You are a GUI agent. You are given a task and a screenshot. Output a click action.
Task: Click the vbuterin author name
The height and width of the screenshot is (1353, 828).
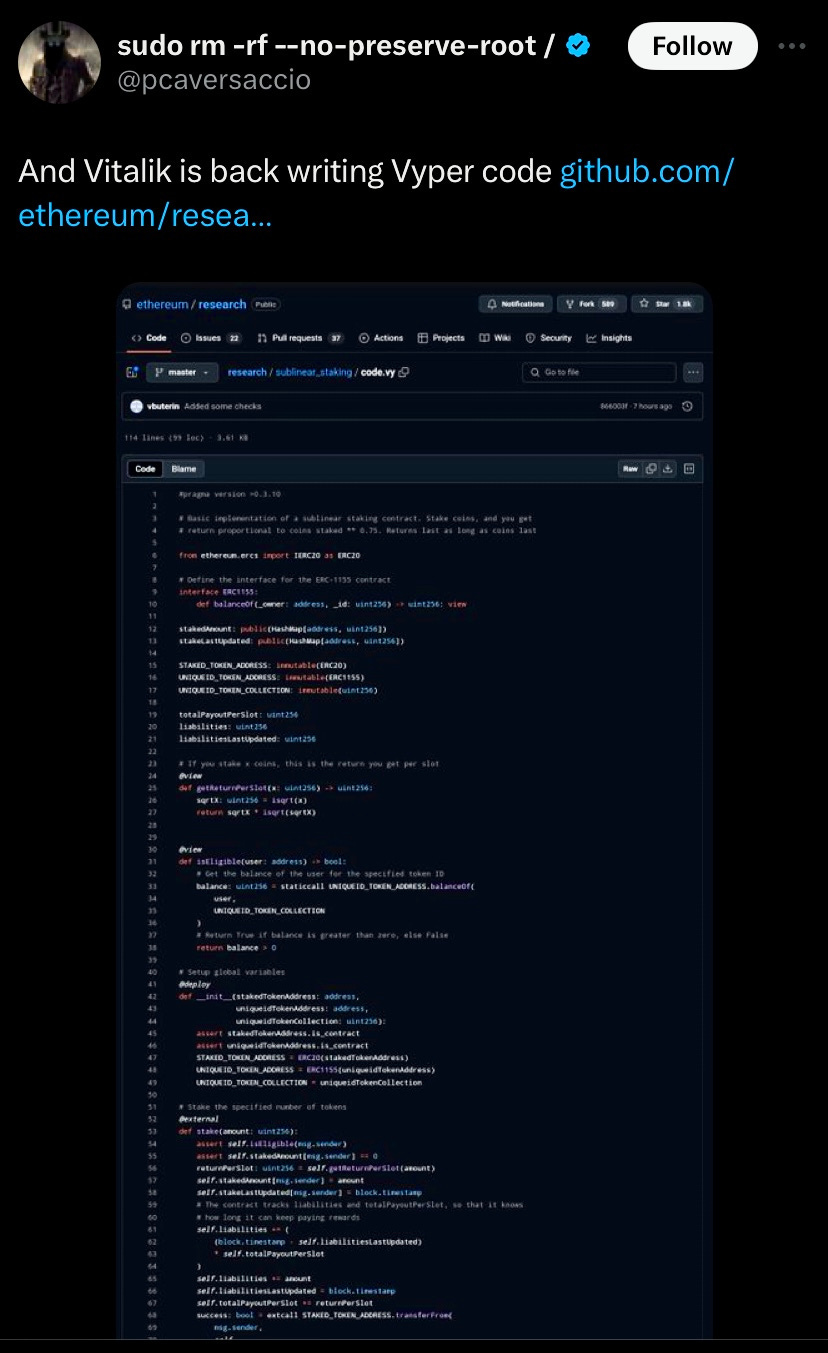[162, 406]
